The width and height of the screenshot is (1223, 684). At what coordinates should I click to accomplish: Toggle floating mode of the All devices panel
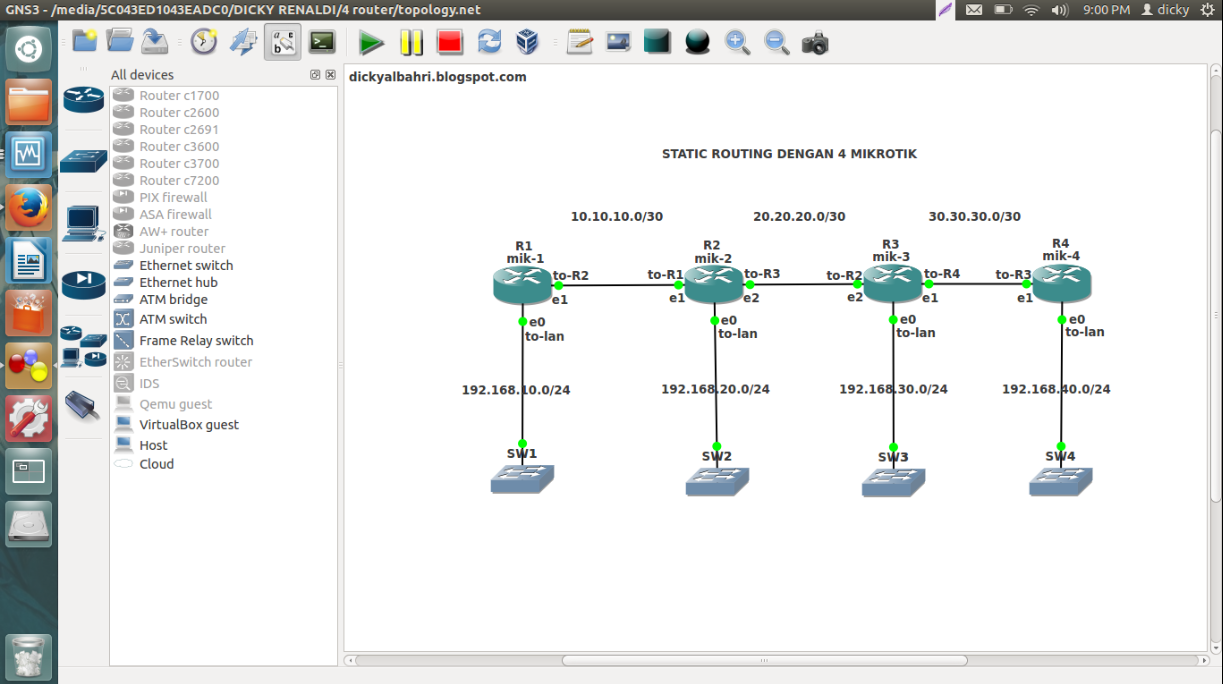point(314,74)
